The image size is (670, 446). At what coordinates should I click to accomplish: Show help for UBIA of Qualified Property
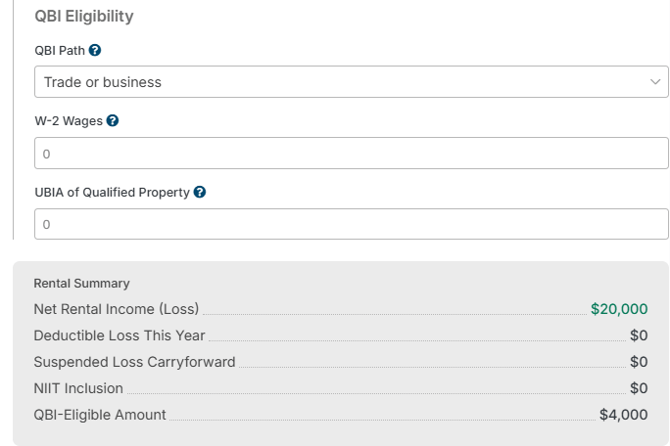coord(200,192)
